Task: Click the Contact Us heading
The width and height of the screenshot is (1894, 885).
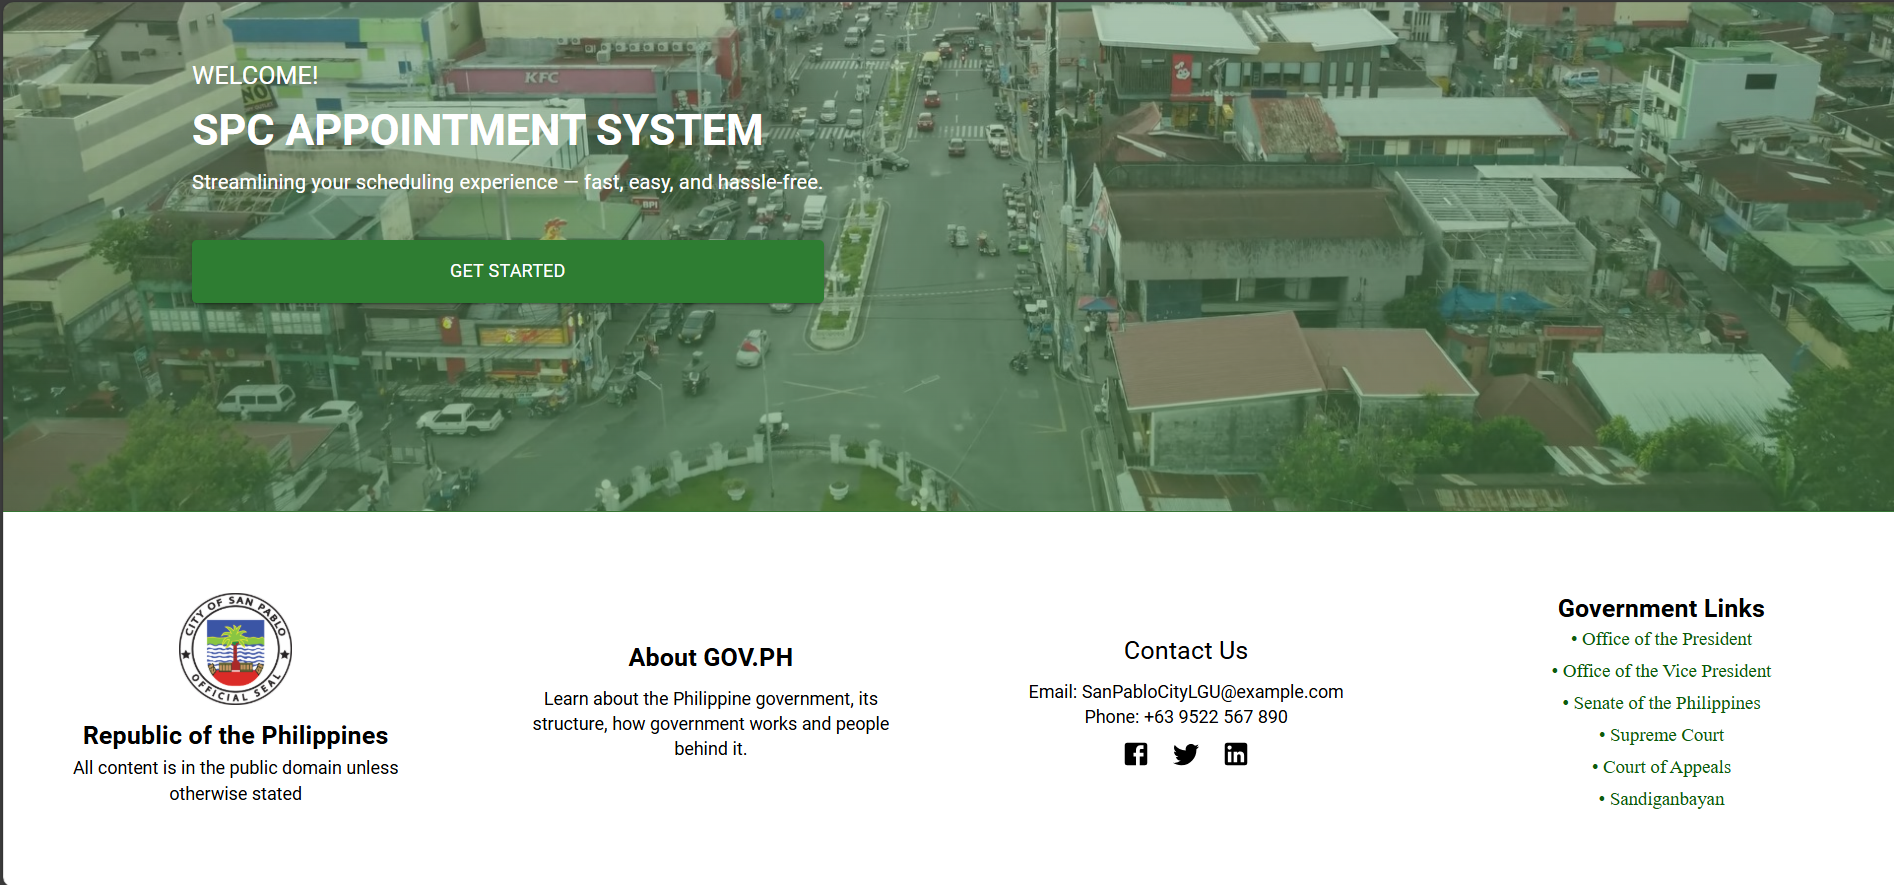Action: click(1185, 651)
